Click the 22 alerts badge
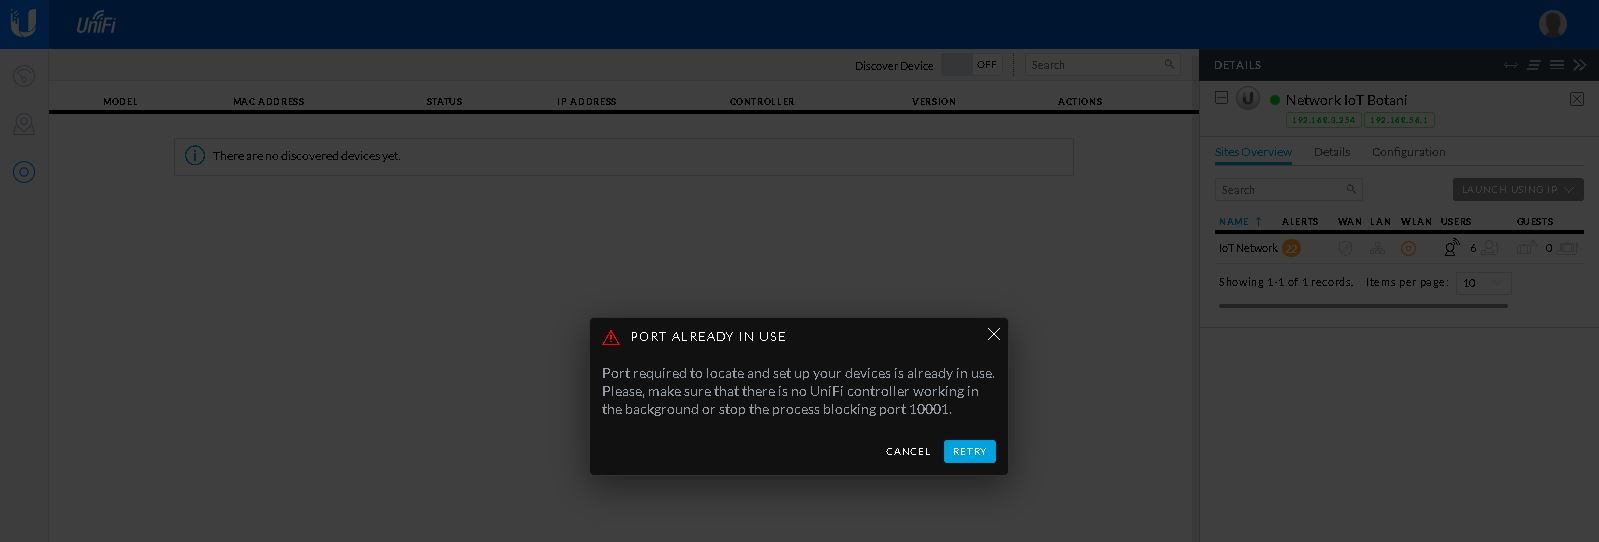Screen dimensions: 1599x542 [x=1291, y=248]
